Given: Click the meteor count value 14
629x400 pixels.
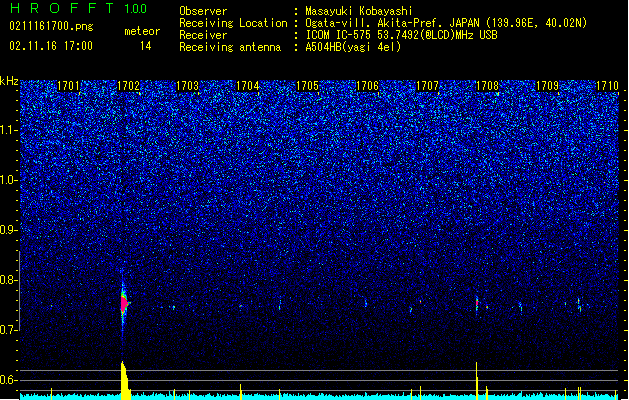Looking at the screenshot, I should 146,46.
